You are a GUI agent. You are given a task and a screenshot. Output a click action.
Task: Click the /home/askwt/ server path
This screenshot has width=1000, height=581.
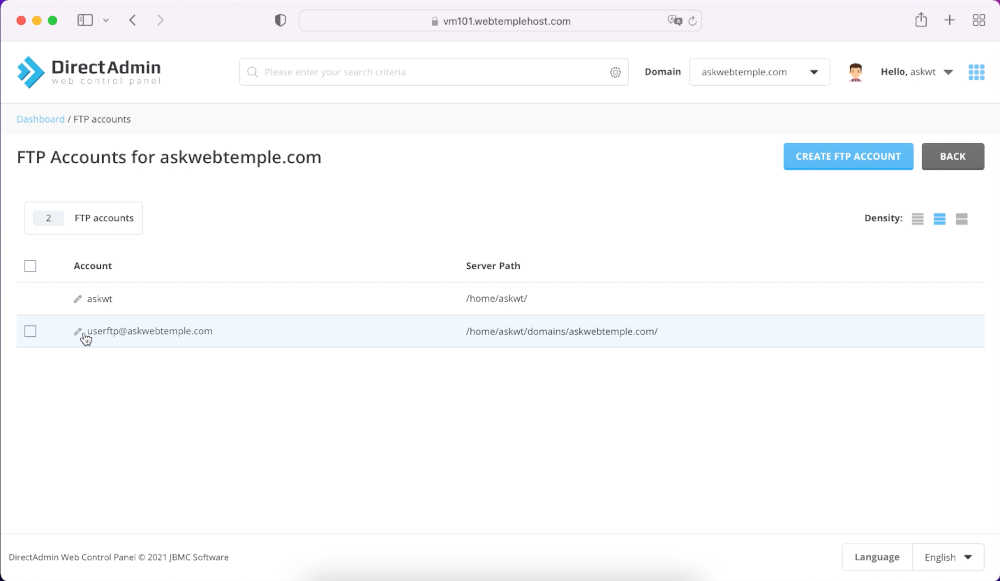pyautogui.click(x=496, y=298)
